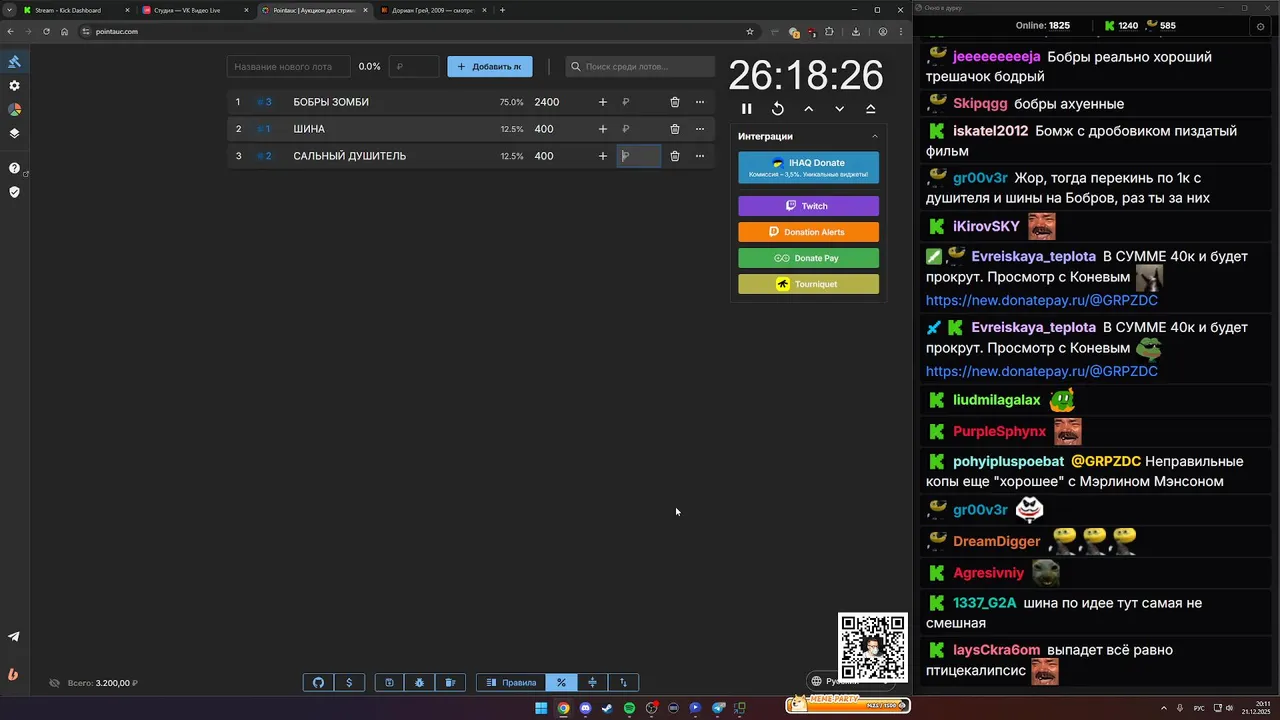Image resolution: width=1280 pixels, height=720 pixels.
Task: Focus the new lot amount field
Action: 414,67
